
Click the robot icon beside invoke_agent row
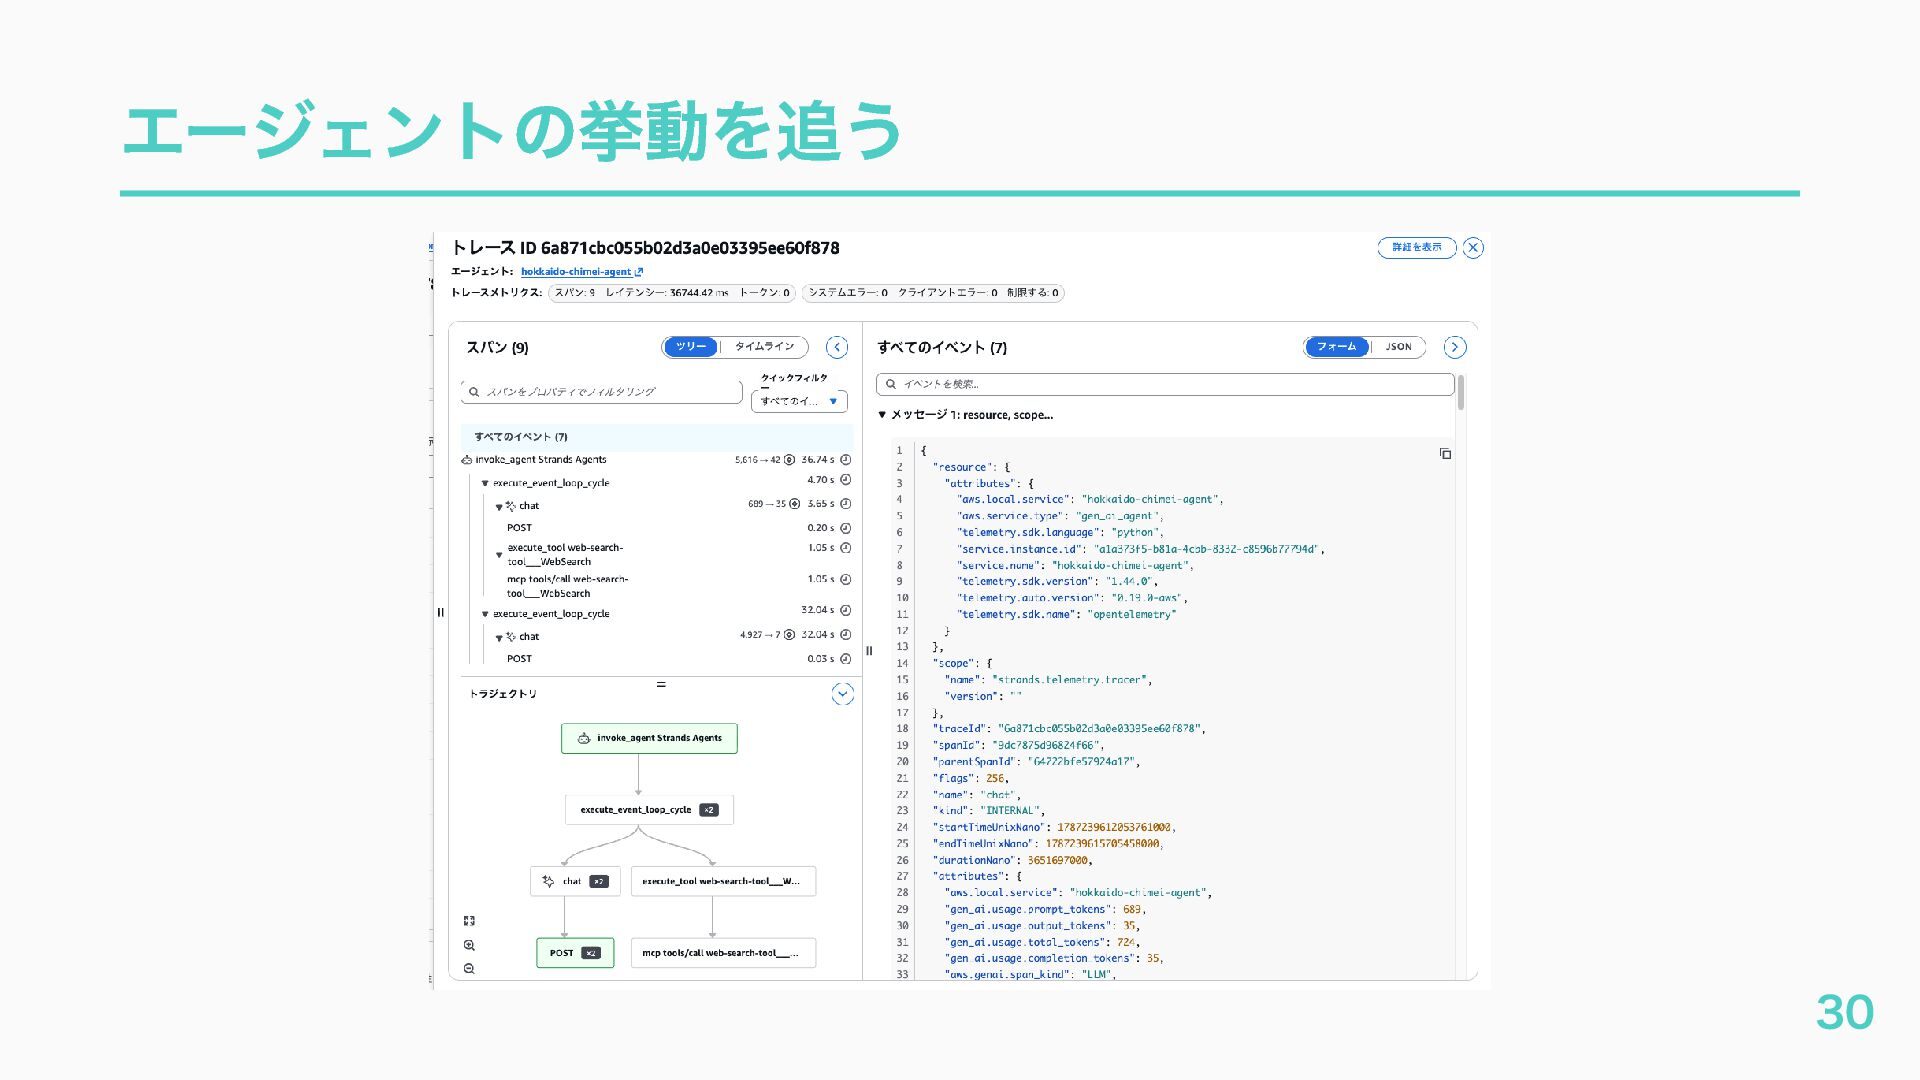click(x=467, y=460)
